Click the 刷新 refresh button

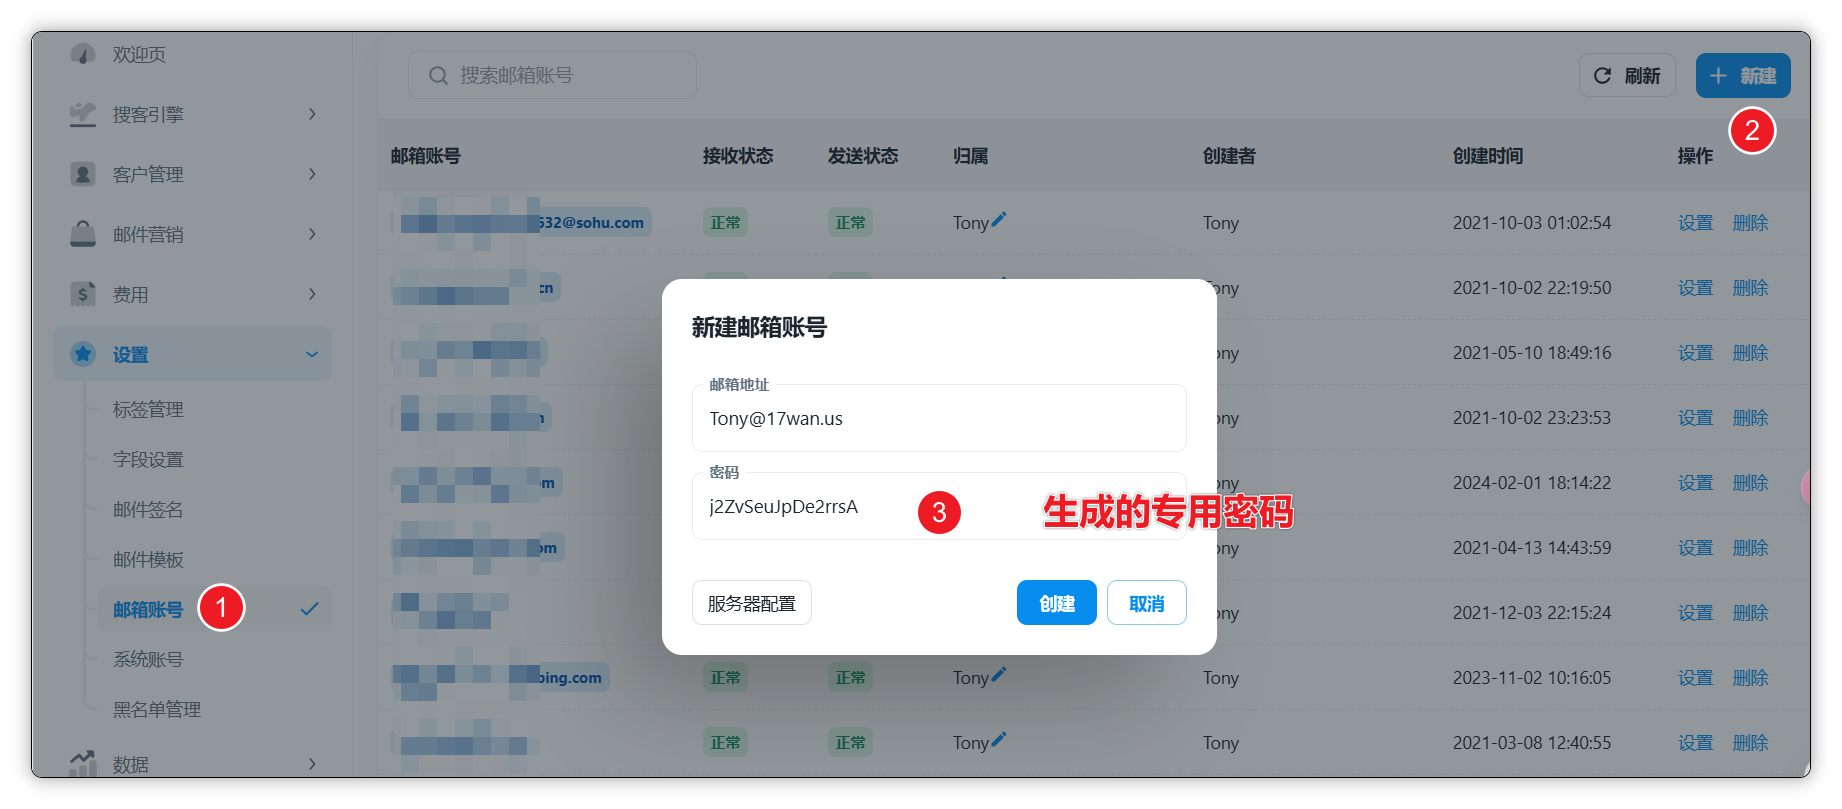[x=1627, y=76]
